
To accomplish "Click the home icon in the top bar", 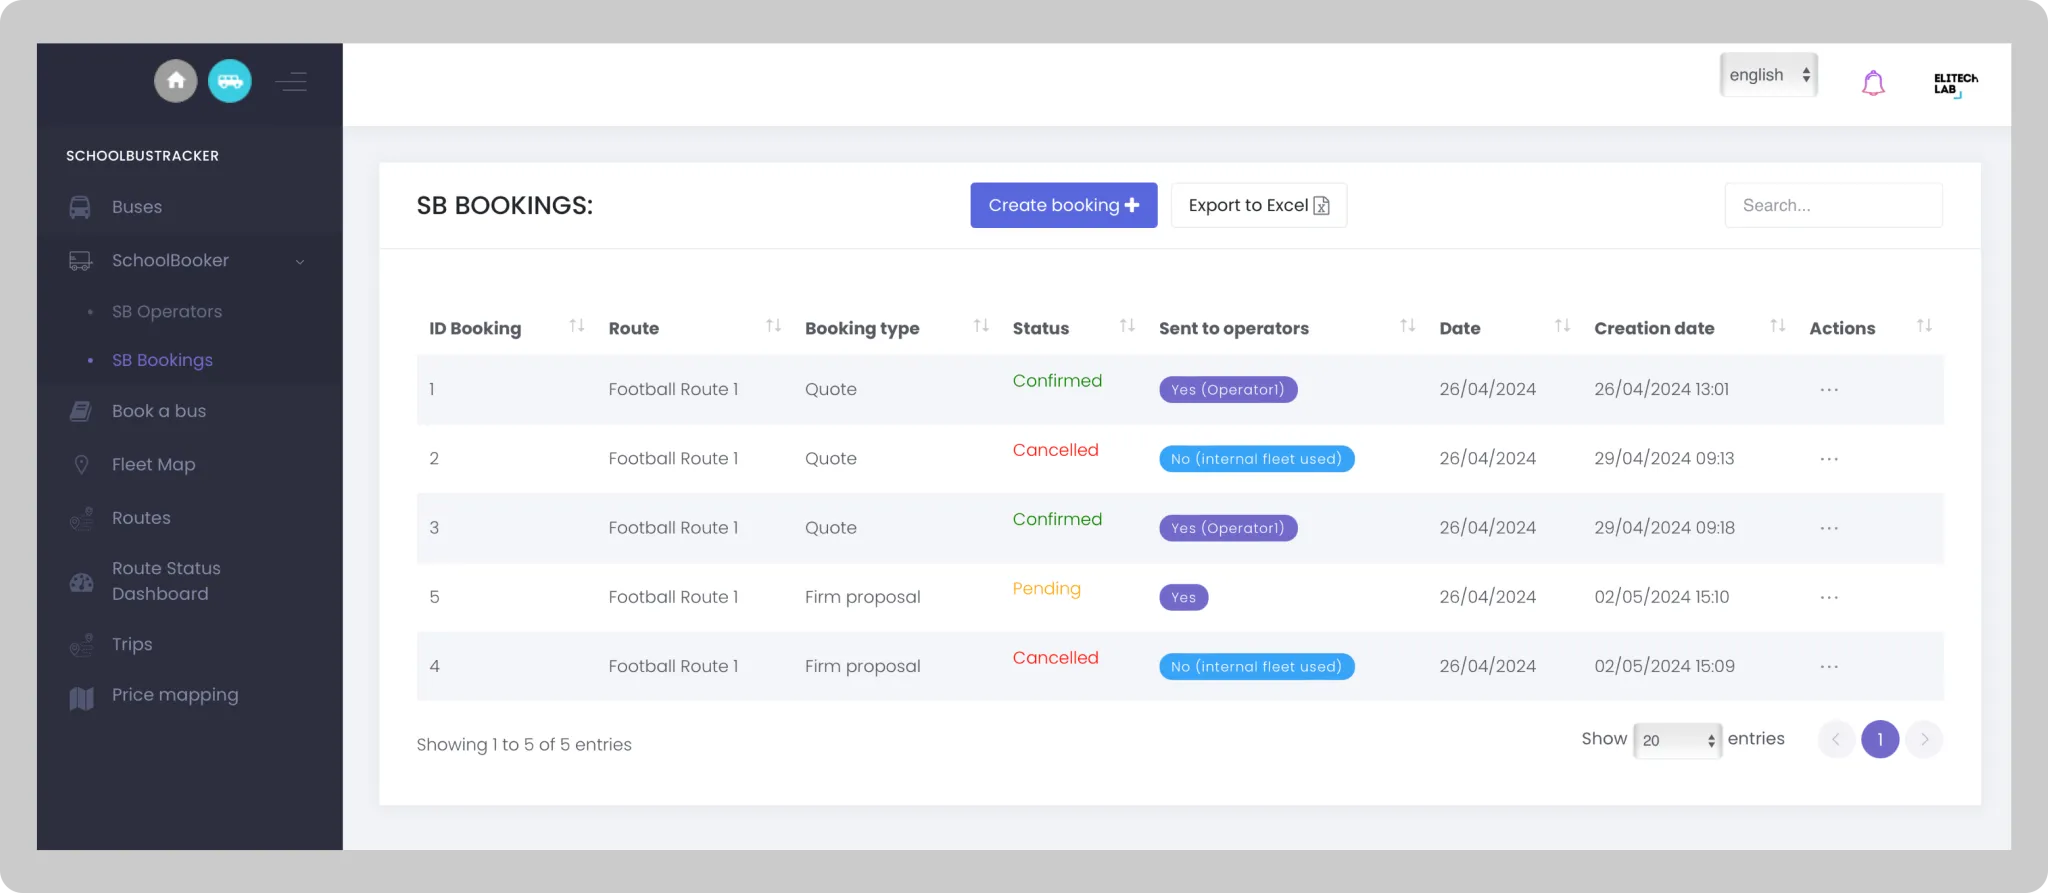I will (x=176, y=81).
